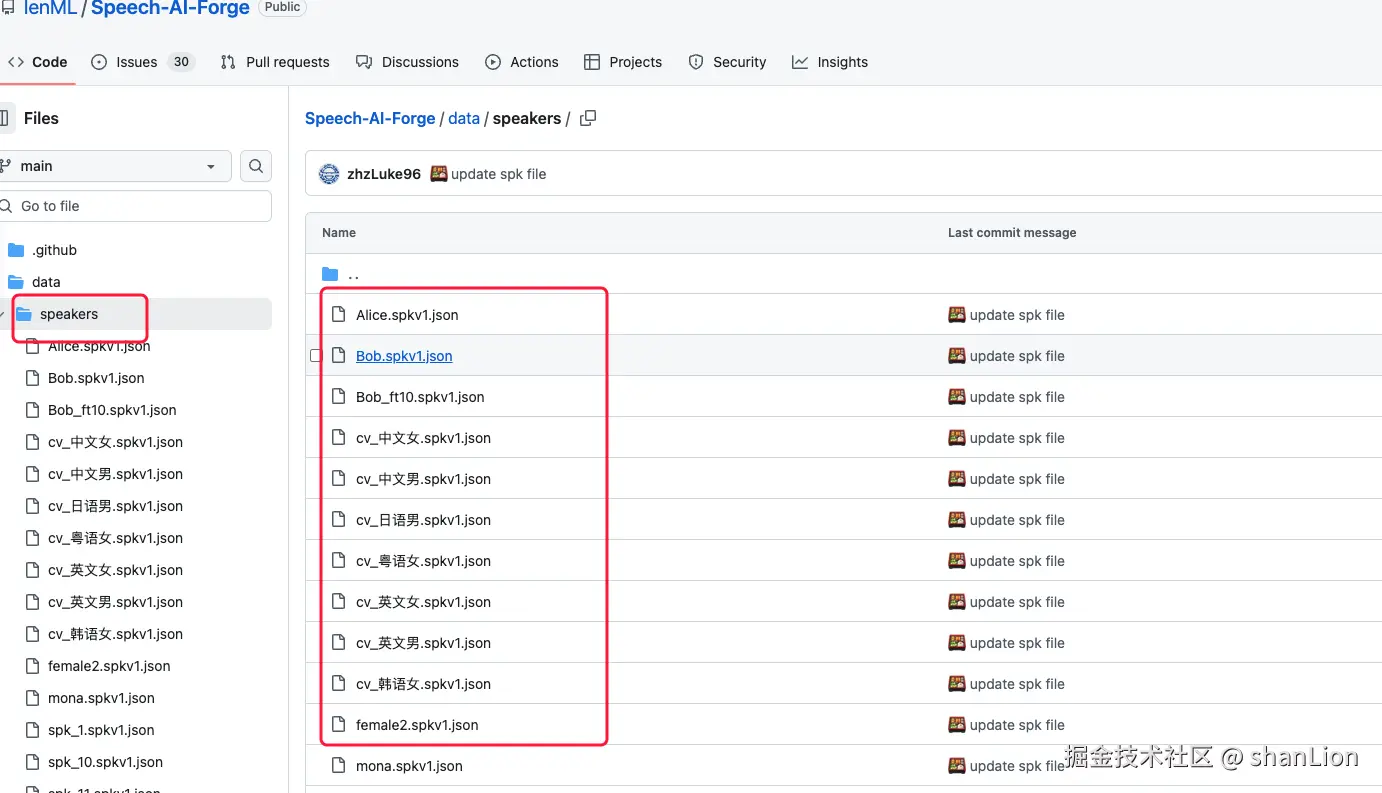Open the .github folder in tree
The height and width of the screenshot is (793, 1382).
(x=54, y=250)
